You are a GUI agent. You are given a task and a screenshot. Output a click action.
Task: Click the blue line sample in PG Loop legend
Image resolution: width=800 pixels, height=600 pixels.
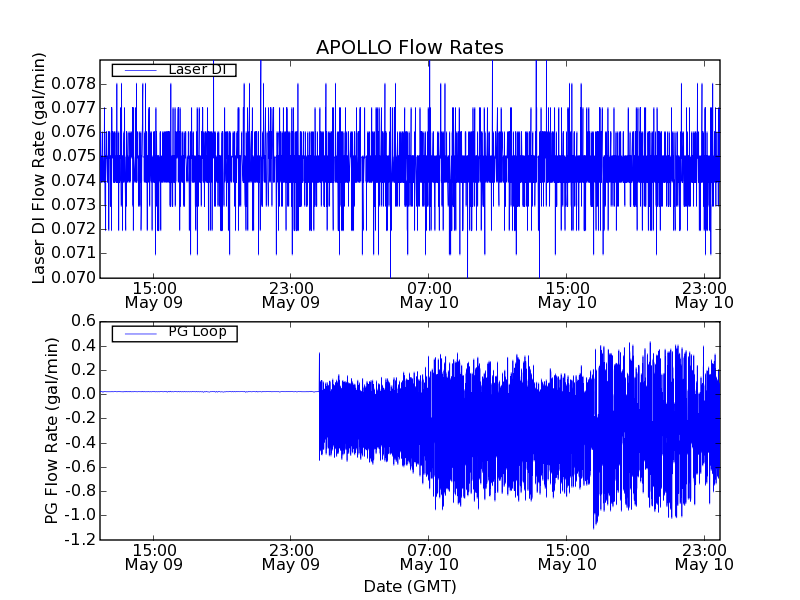click(x=139, y=333)
